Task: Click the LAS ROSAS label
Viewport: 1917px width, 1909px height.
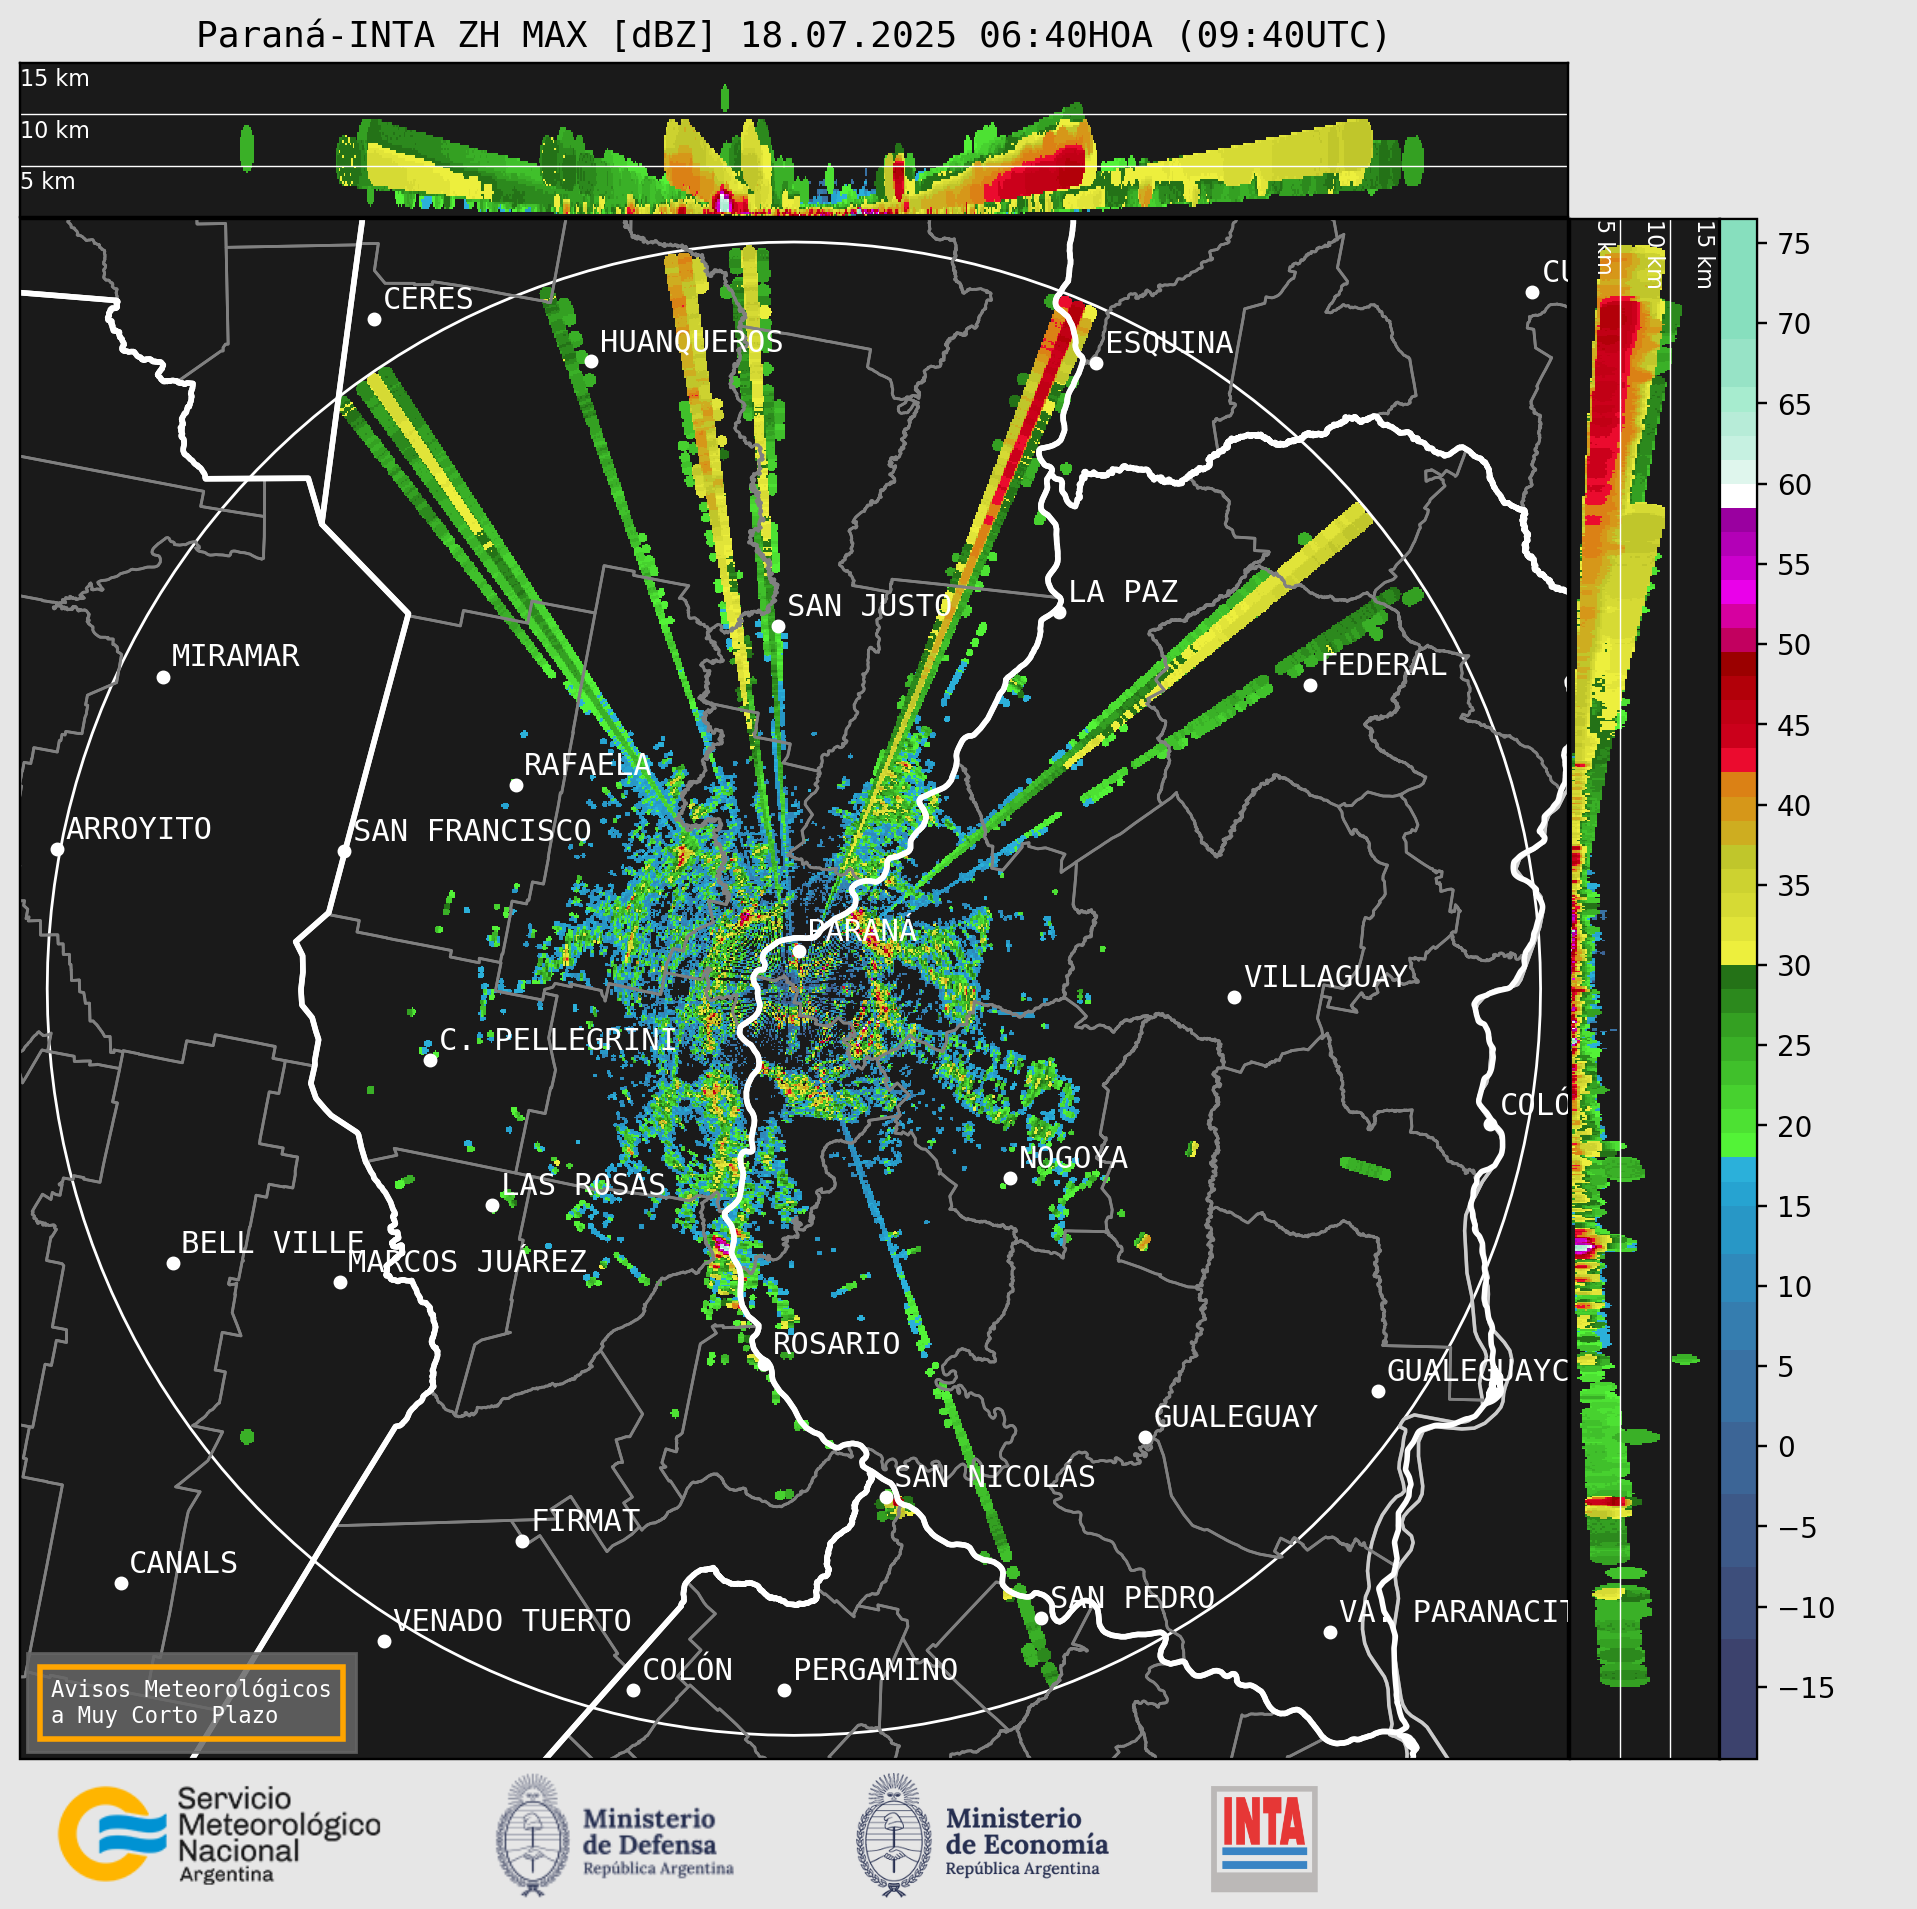Action: click(583, 1185)
